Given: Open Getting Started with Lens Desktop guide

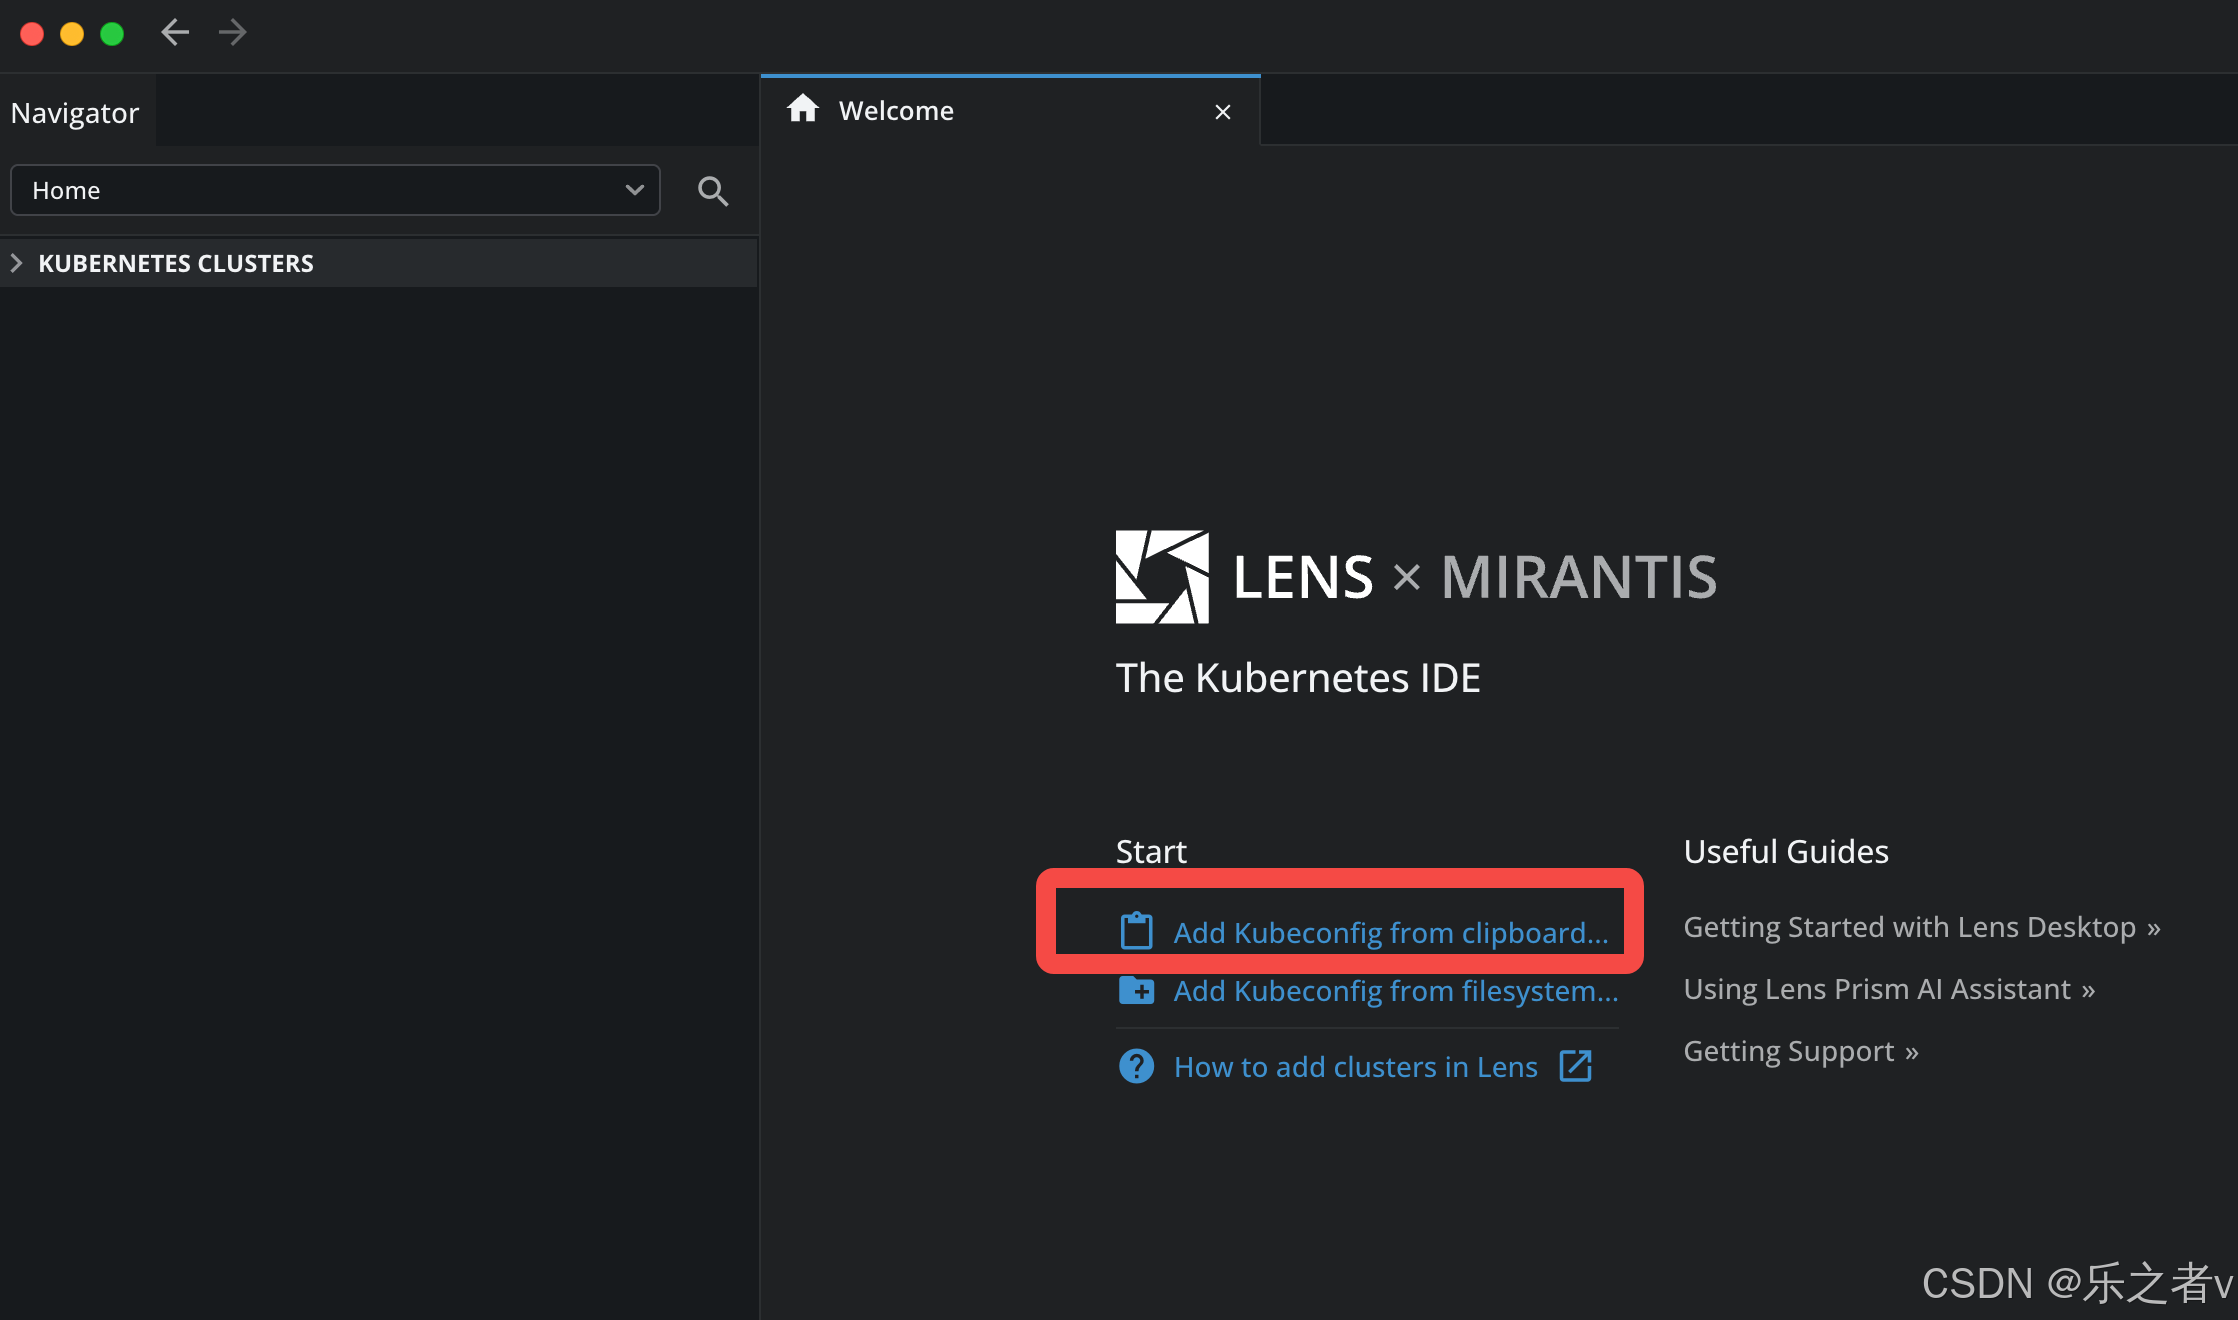Looking at the screenshot, I should click(x=1921, y=927).
